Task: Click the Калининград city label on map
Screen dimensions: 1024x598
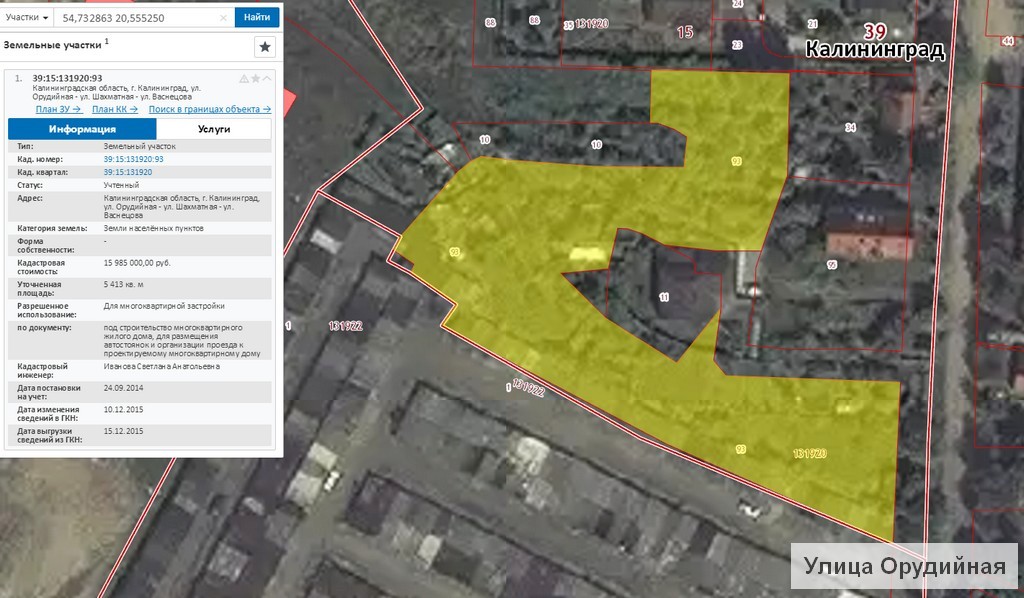Action: [x=874, y=51]
